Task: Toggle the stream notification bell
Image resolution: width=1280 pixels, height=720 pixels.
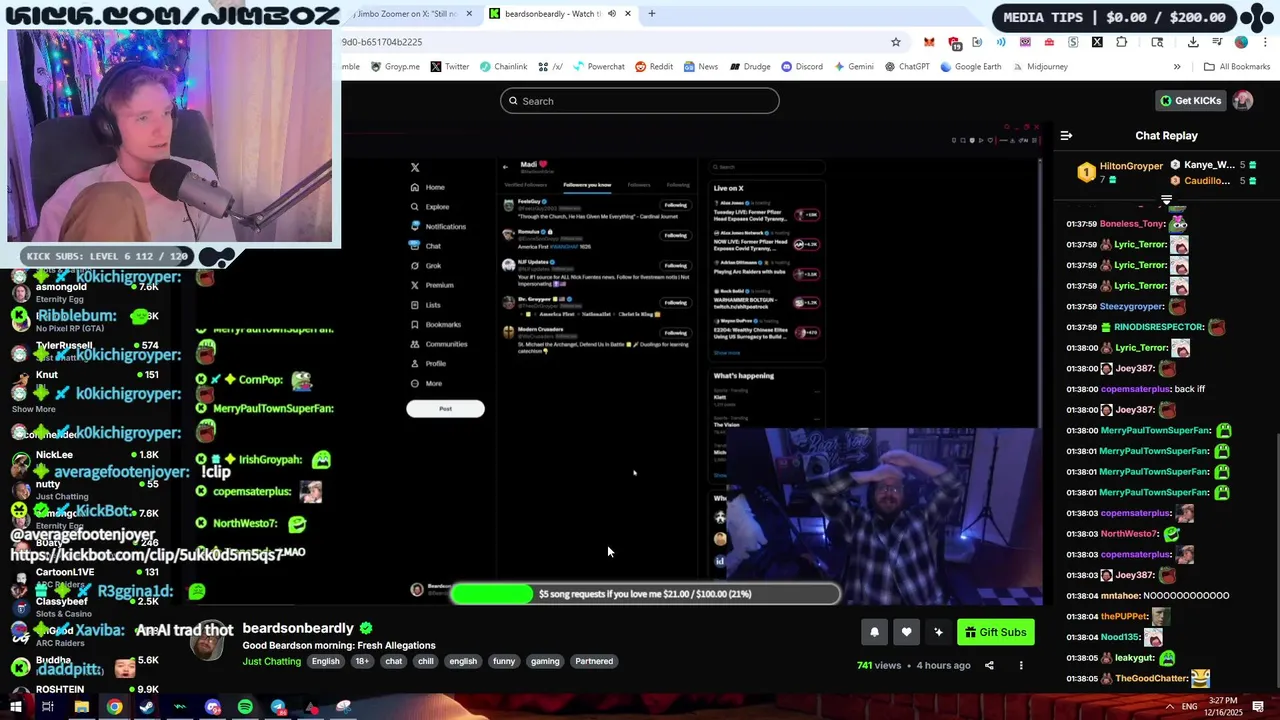Action: (x=874, y=632)
